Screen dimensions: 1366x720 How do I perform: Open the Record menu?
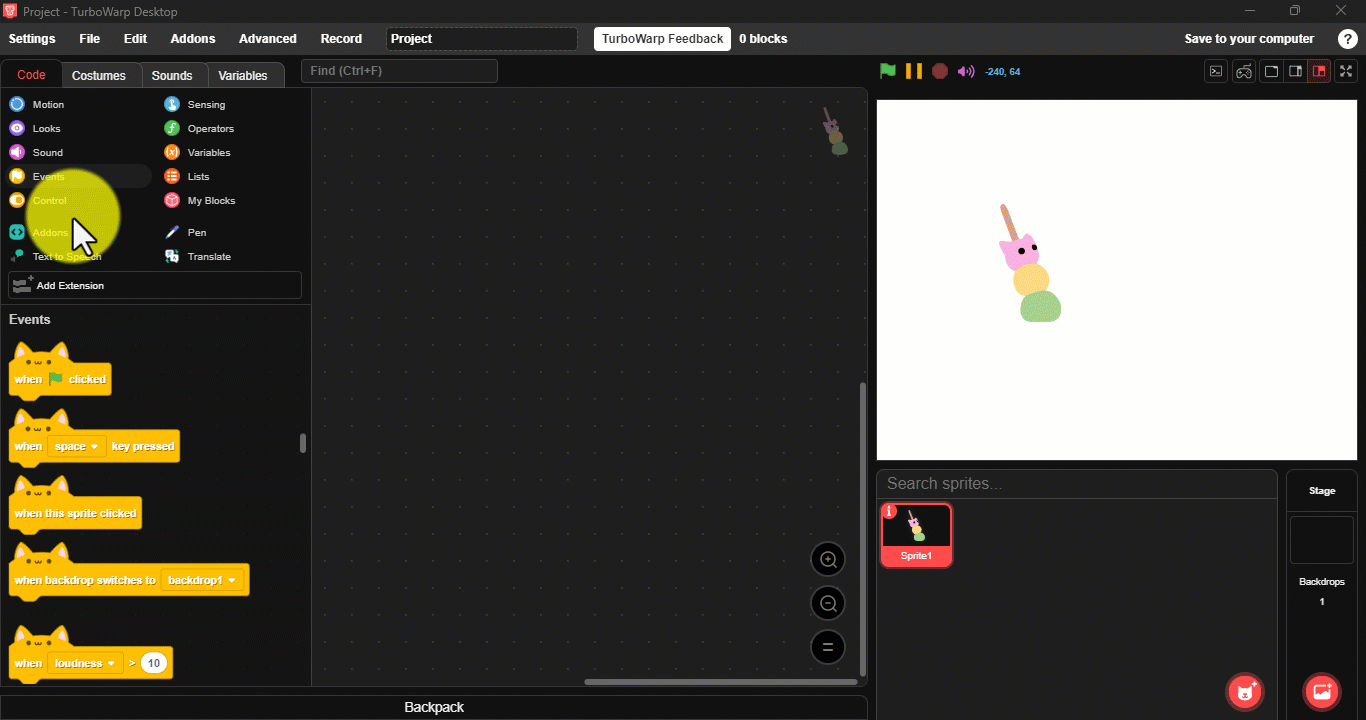pyautogui.click(x=341, y=39)
